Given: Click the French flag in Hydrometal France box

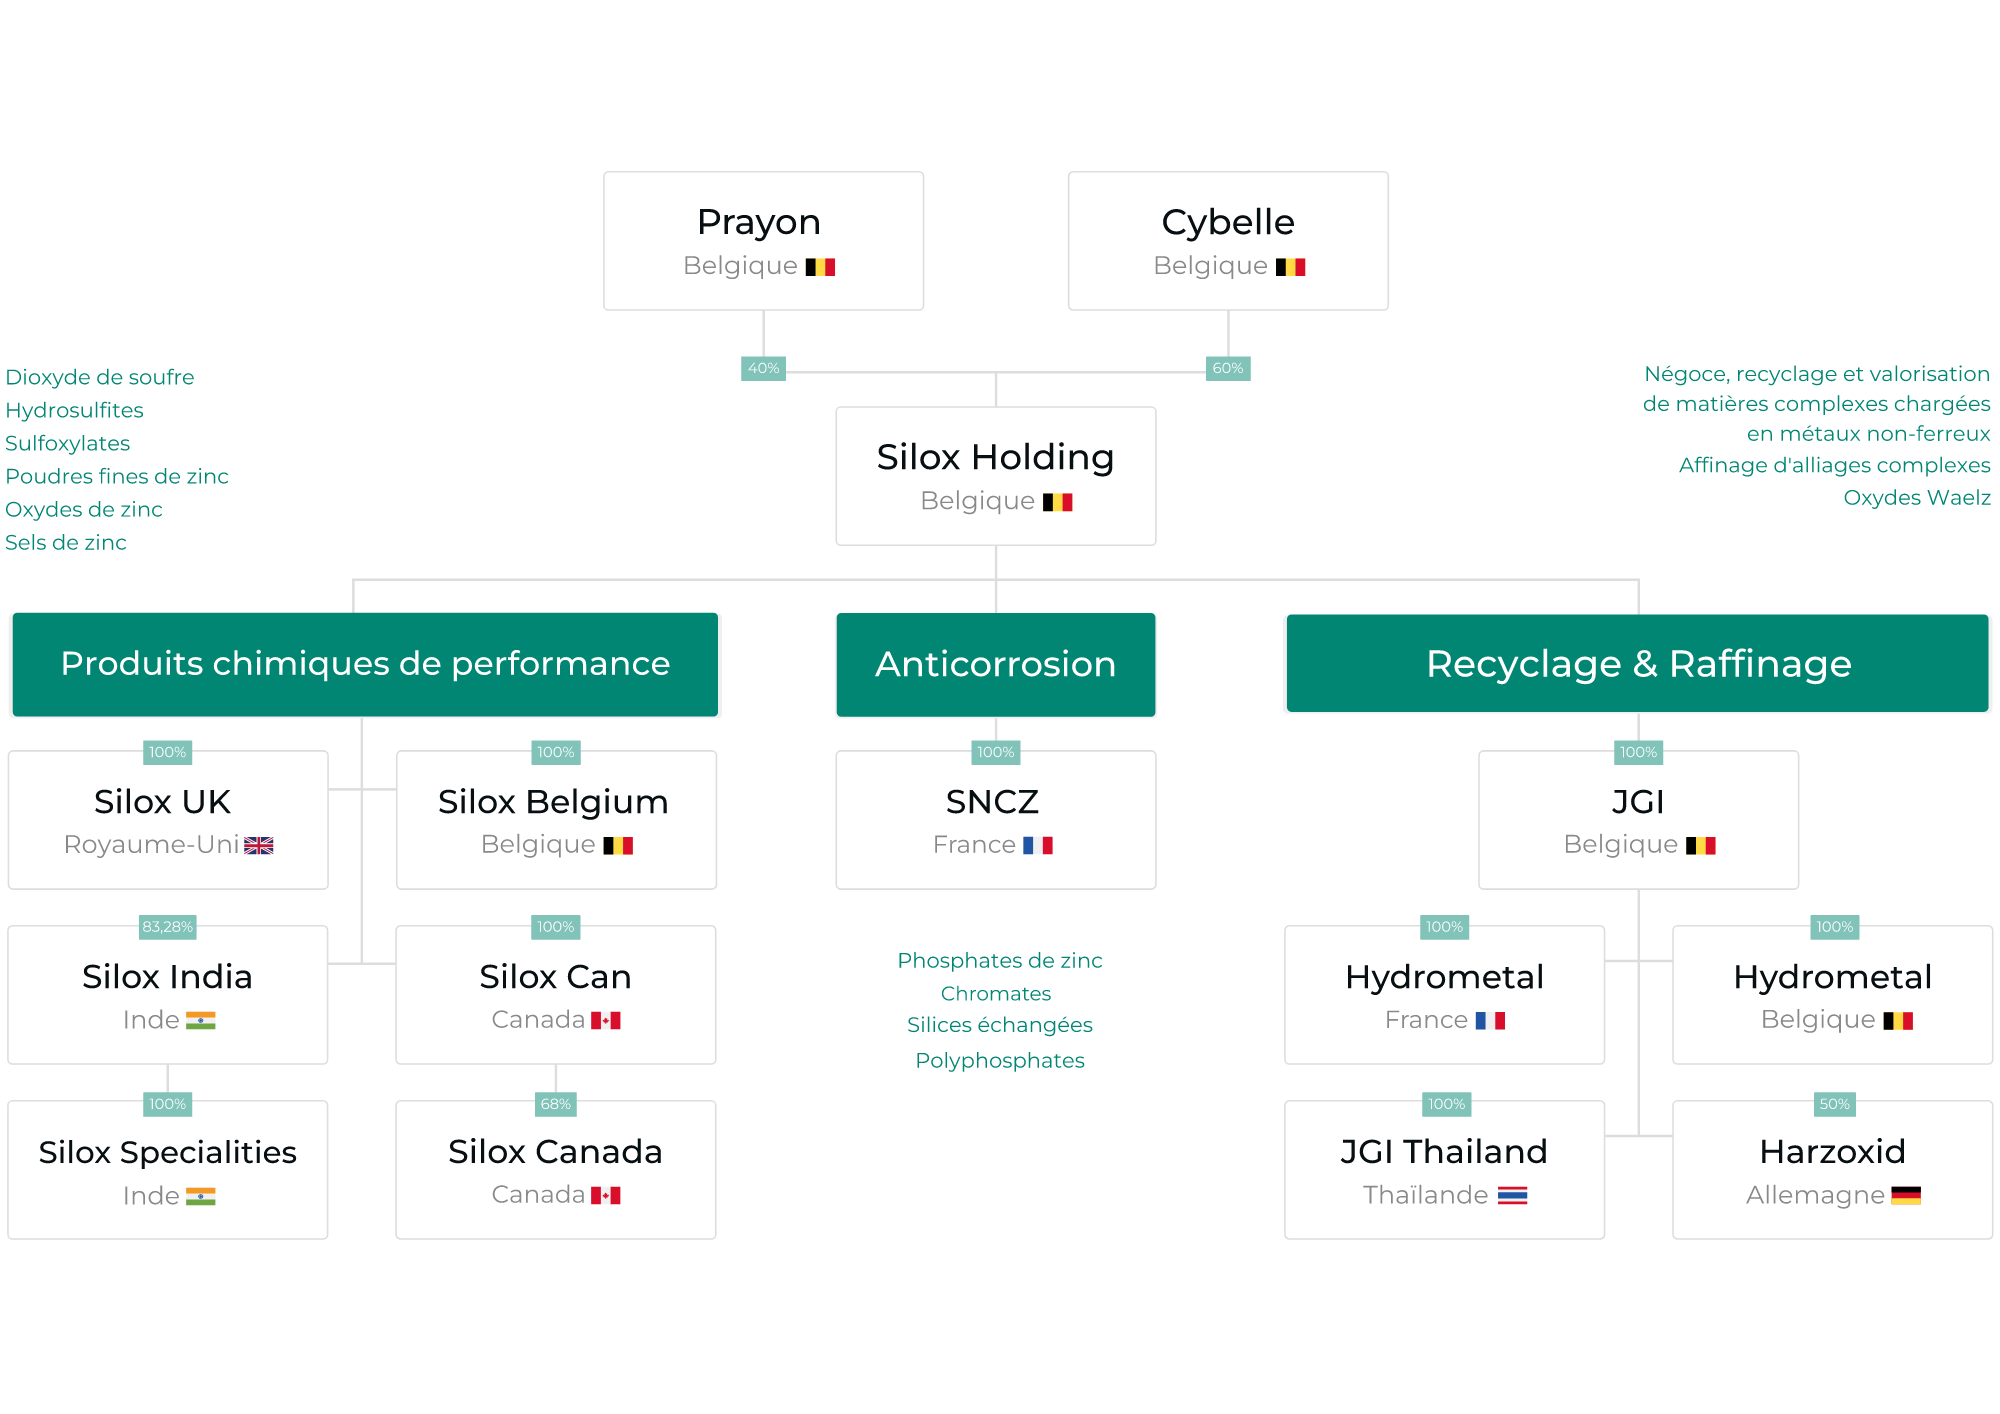Looking at the screenshot, I should pyautogui.click(x=1490, y=1020).
